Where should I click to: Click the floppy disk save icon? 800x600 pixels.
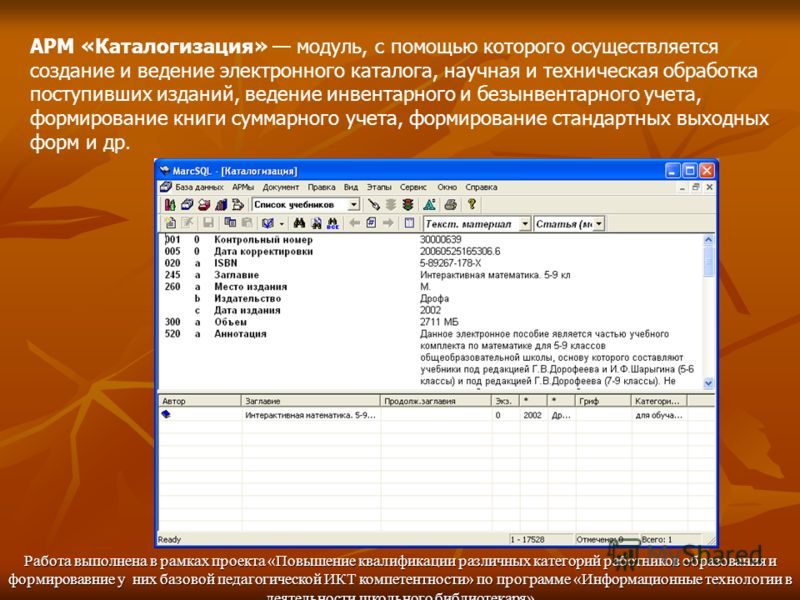[x=208, y=223]
